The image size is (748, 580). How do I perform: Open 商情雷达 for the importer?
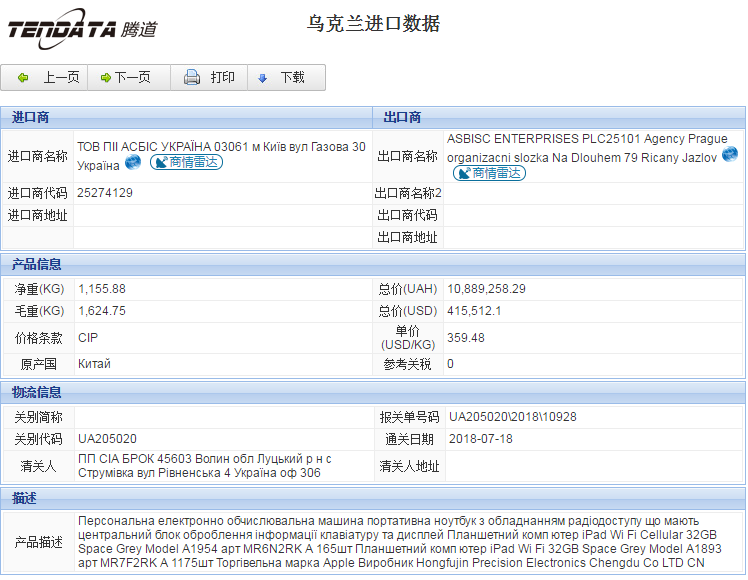pyautogui.click(x=186, y=163)
